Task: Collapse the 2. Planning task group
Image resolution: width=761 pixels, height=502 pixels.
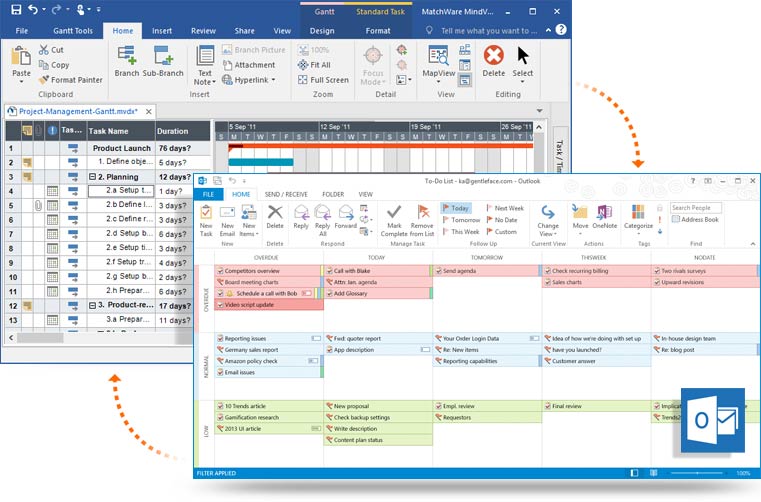Action: 92,177
